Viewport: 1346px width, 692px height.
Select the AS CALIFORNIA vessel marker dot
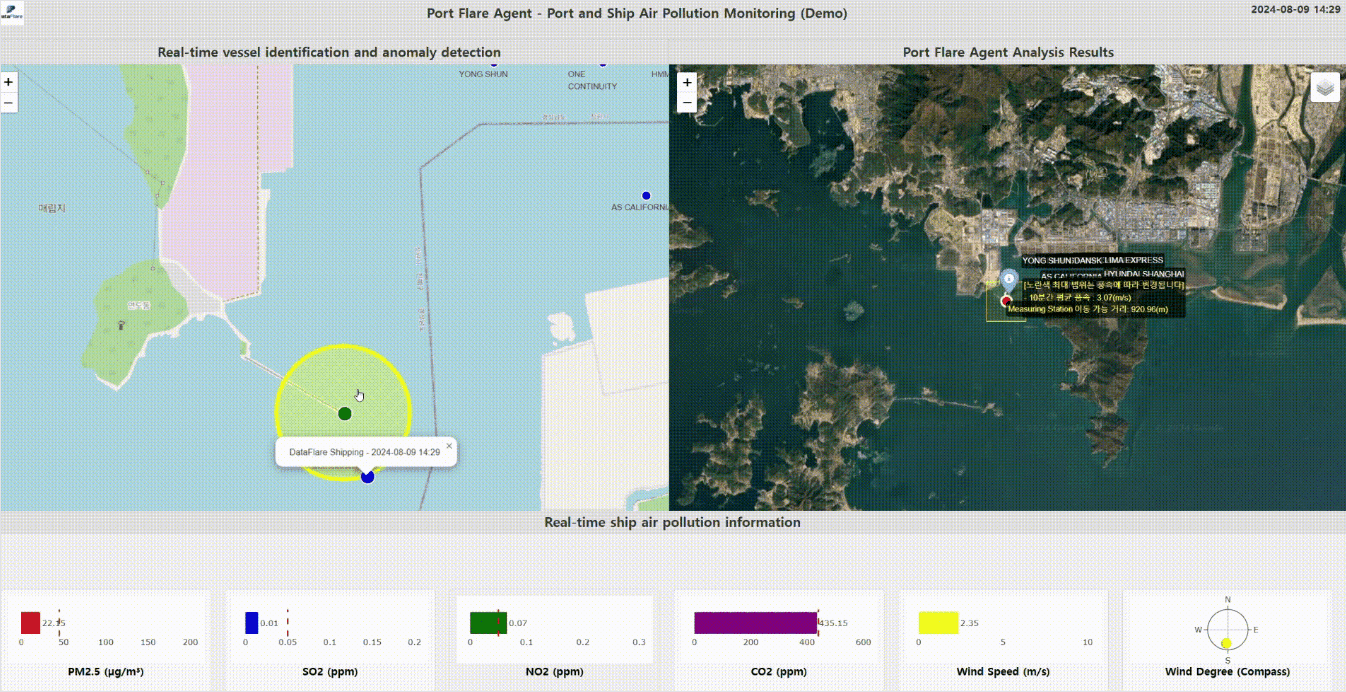646,196
